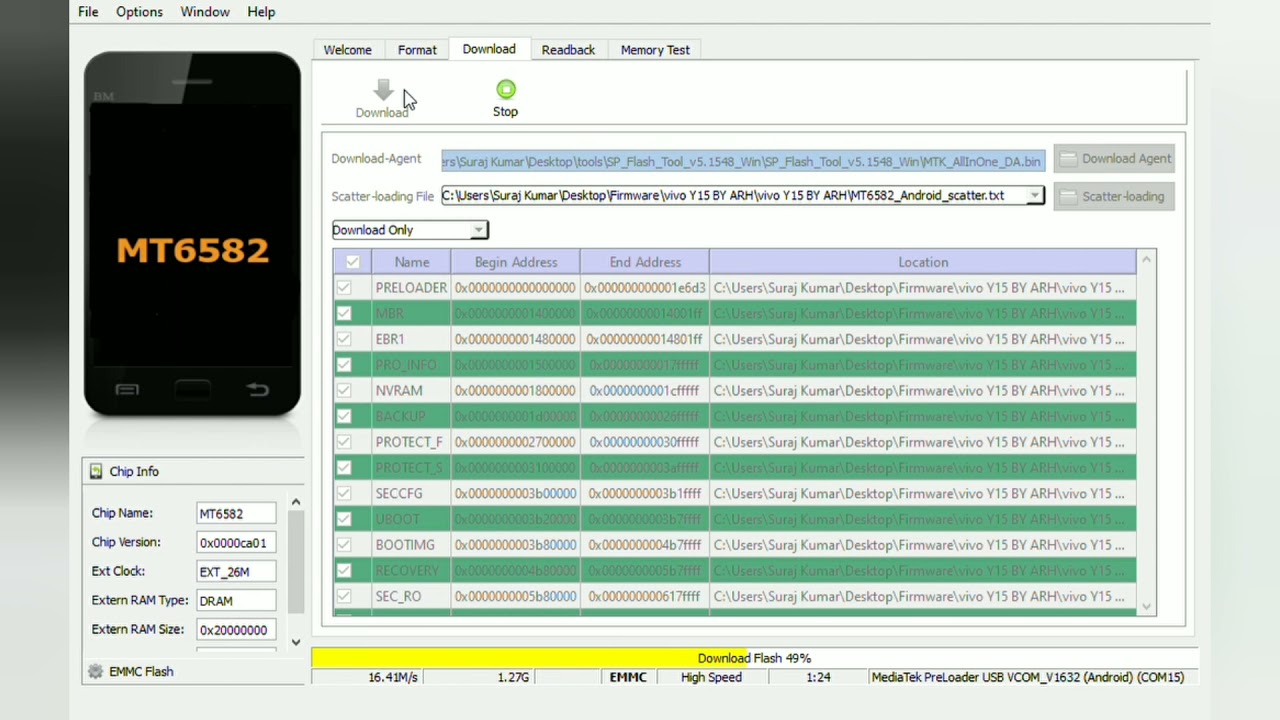Viewport: 1280px width, 720px height.
Task: Select the Download tab
Action: pyautogui.click(x=489, y=49)
